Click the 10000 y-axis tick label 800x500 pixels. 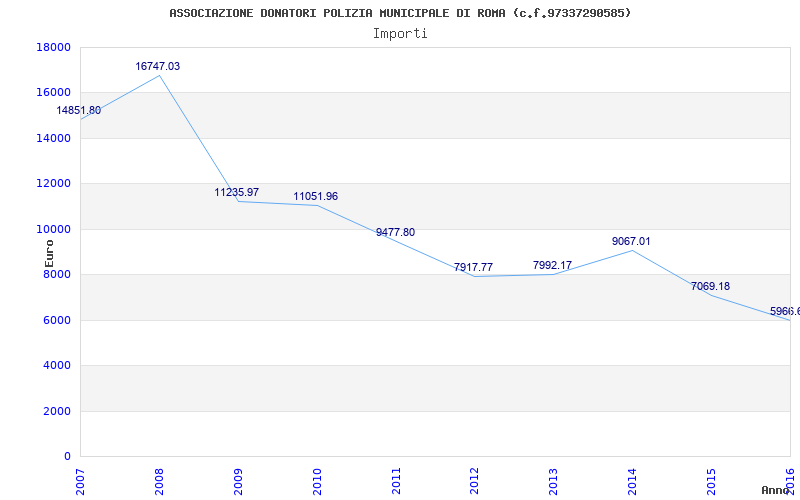(x=54, y=229)
